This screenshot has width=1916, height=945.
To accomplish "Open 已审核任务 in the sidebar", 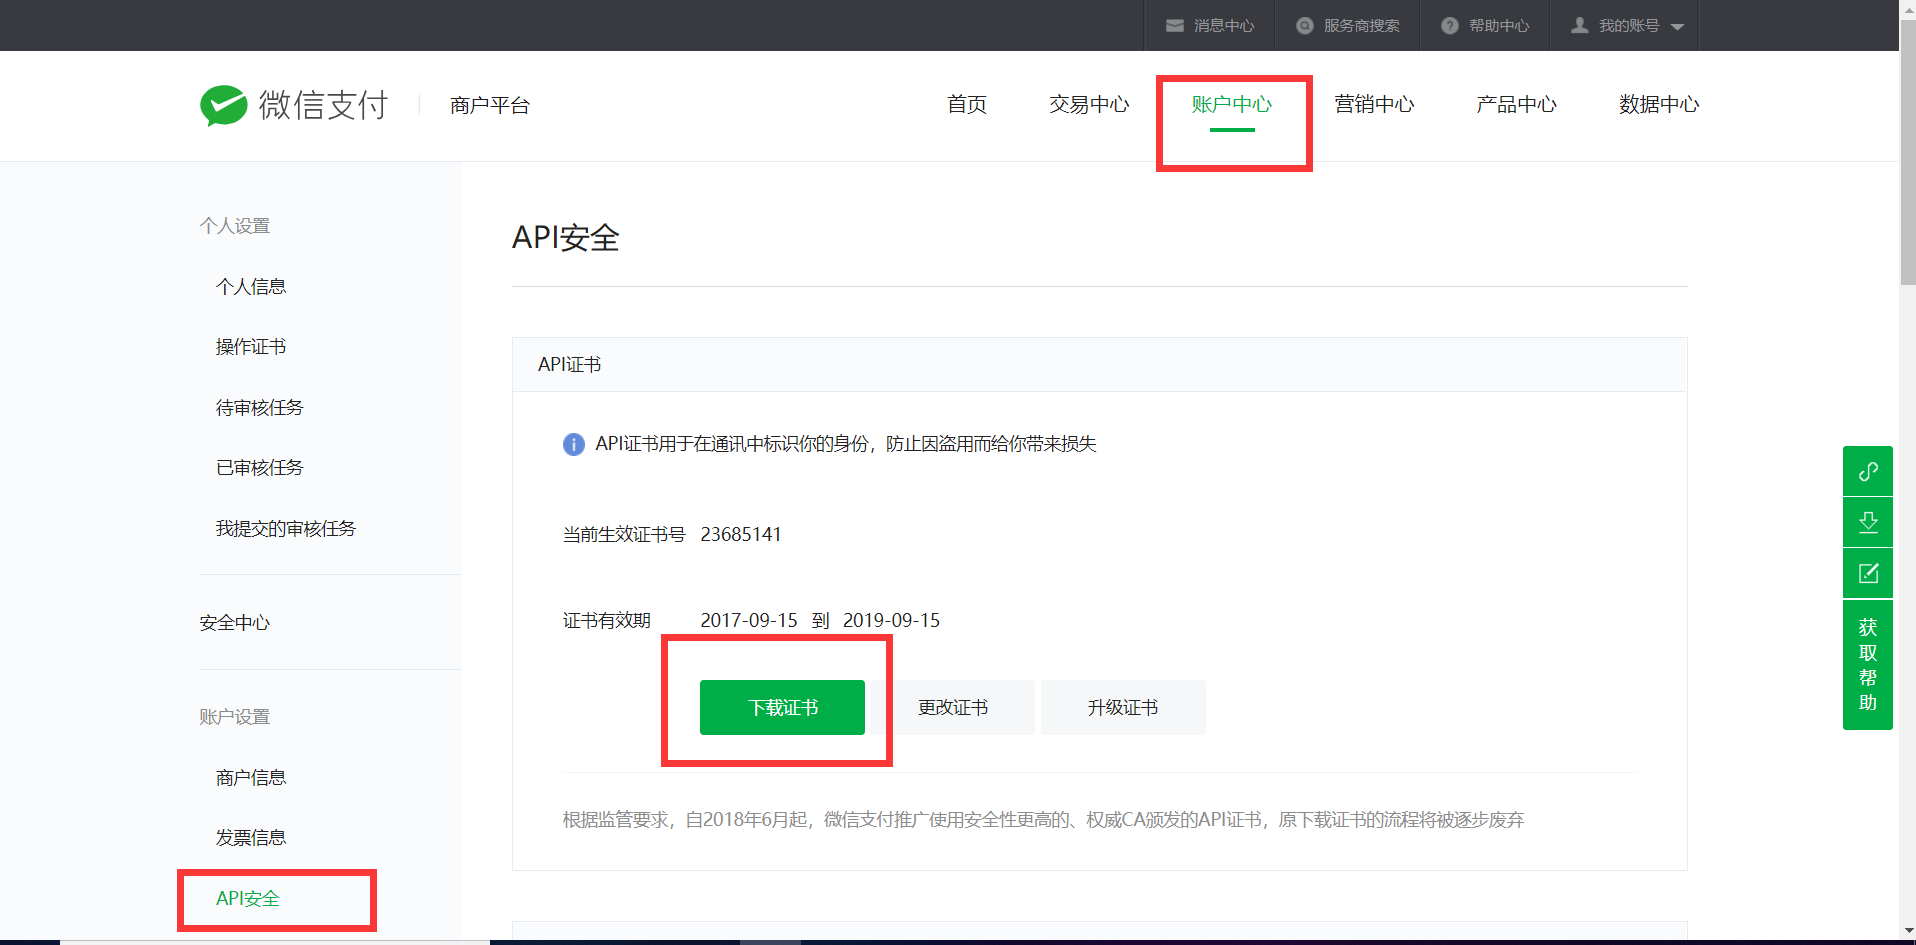I will click(x=259, y=468).
